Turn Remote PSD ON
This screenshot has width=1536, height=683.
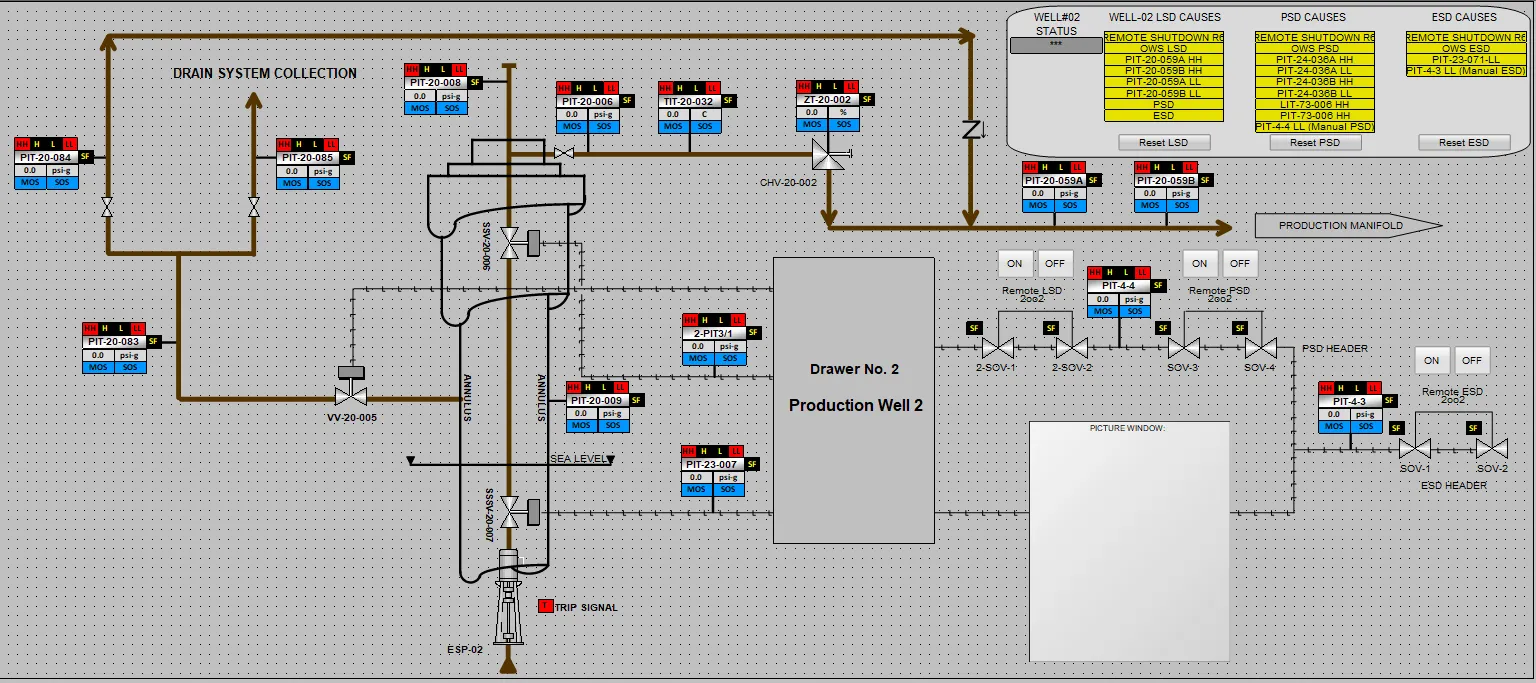coord(1200,264)
